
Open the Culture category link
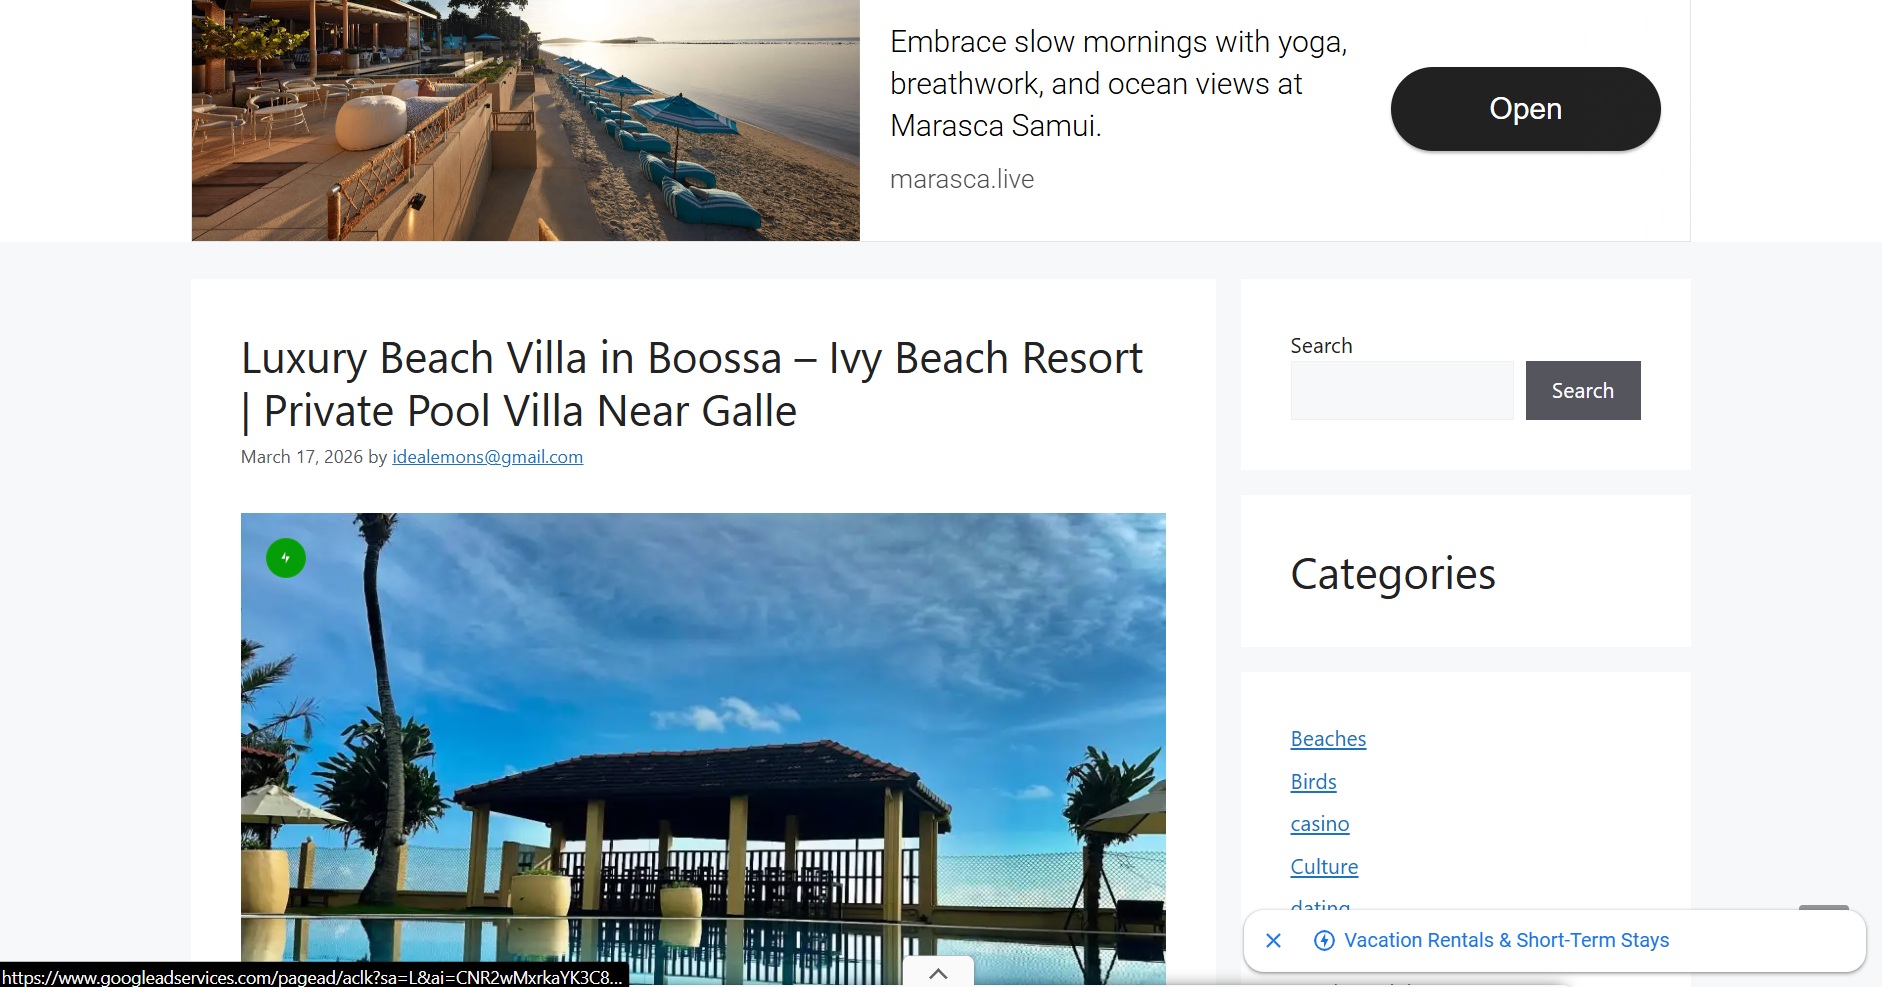1324,867
